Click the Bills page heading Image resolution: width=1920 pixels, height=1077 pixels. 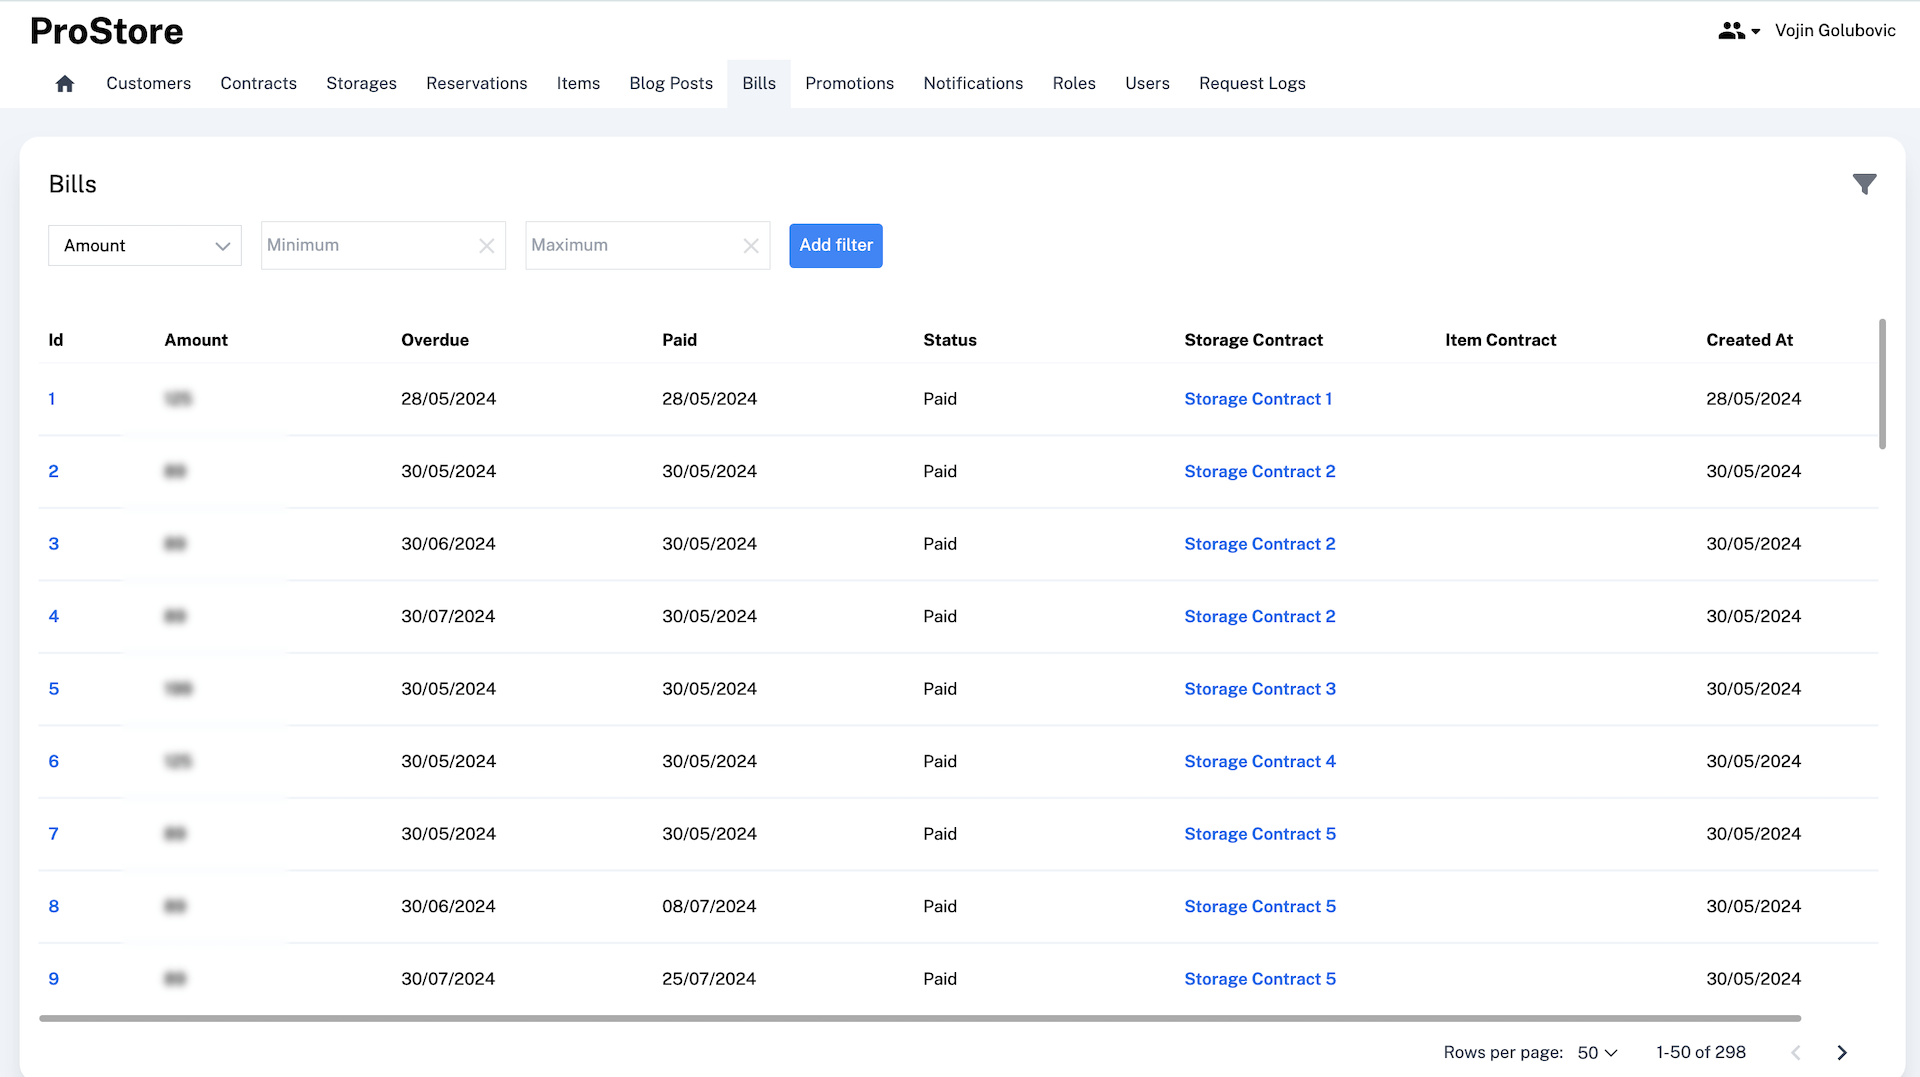click(x=73, y=184)
